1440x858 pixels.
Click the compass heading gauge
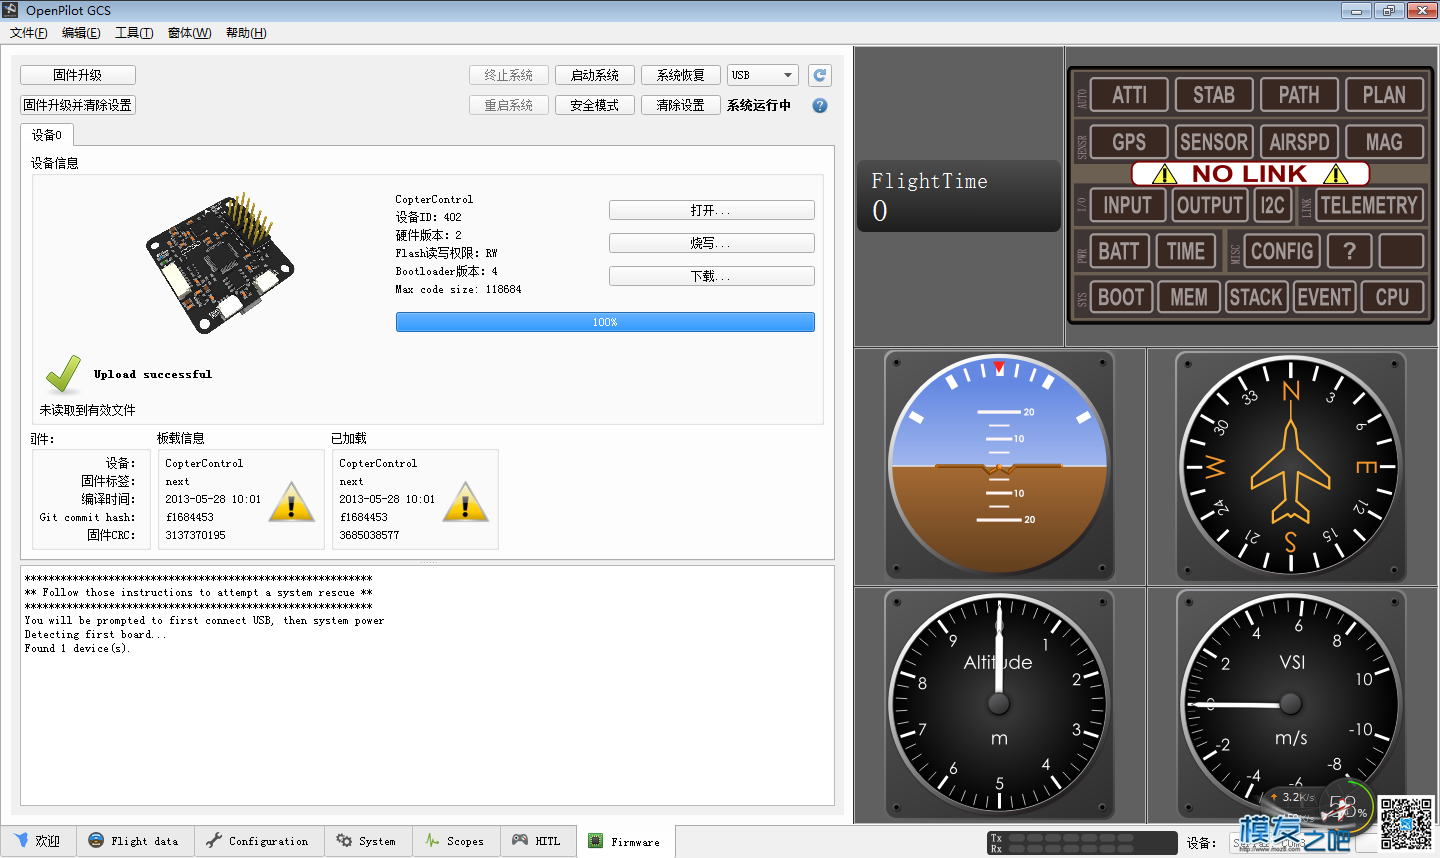[x=1291, y=466]
